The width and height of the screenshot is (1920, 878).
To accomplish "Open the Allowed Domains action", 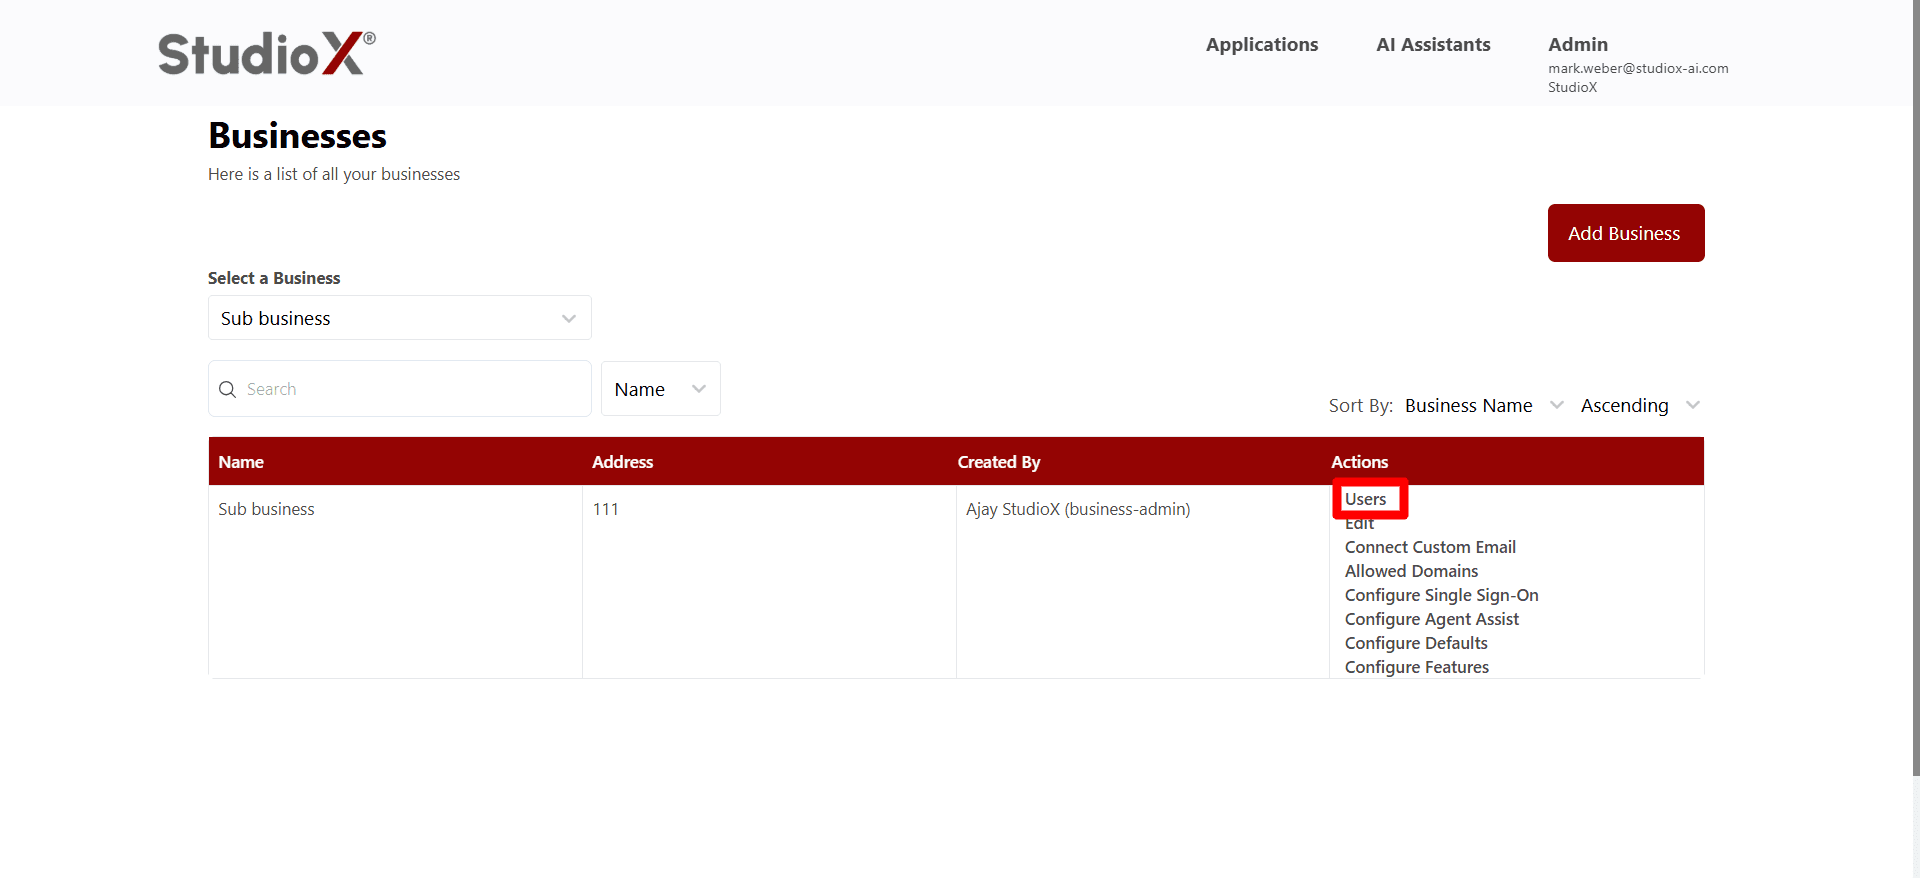I will 1410,571.
